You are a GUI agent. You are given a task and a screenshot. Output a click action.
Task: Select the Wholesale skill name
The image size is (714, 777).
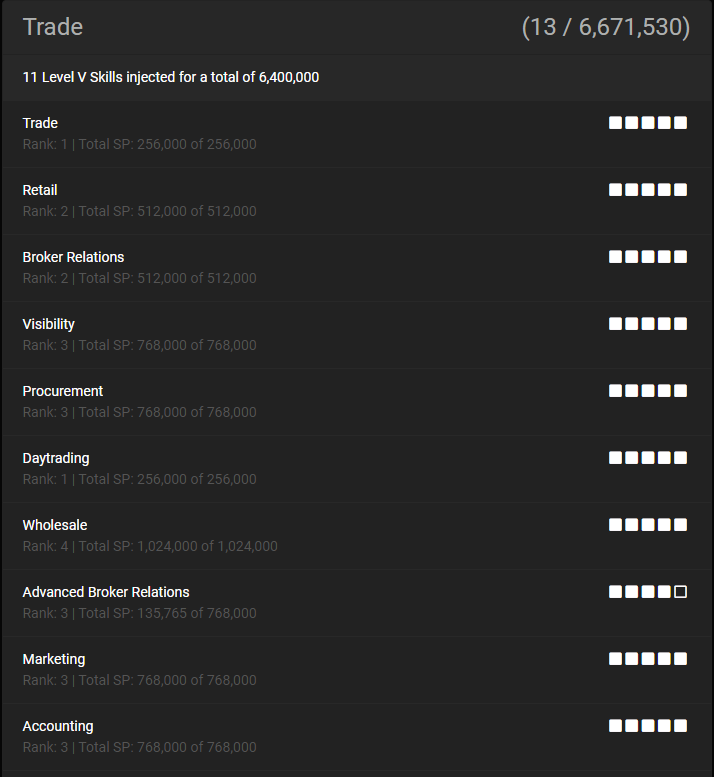tap(55, 525)
